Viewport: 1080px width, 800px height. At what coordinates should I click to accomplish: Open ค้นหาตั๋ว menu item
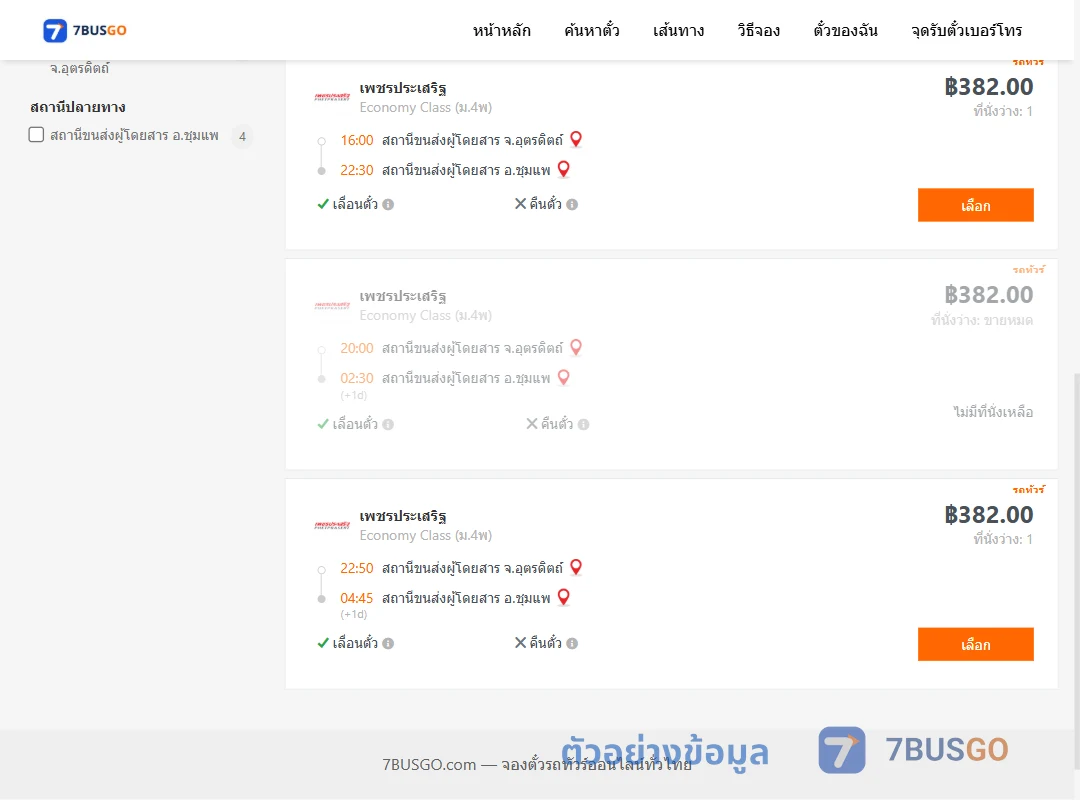click(x=592, y=30)
